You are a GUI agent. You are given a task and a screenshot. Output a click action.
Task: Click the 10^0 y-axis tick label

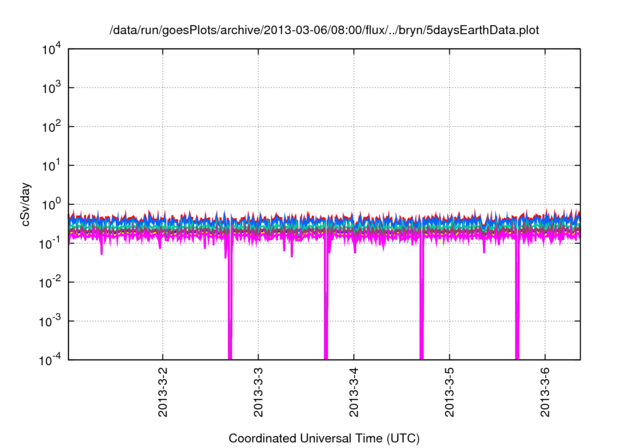pos(51,204)
